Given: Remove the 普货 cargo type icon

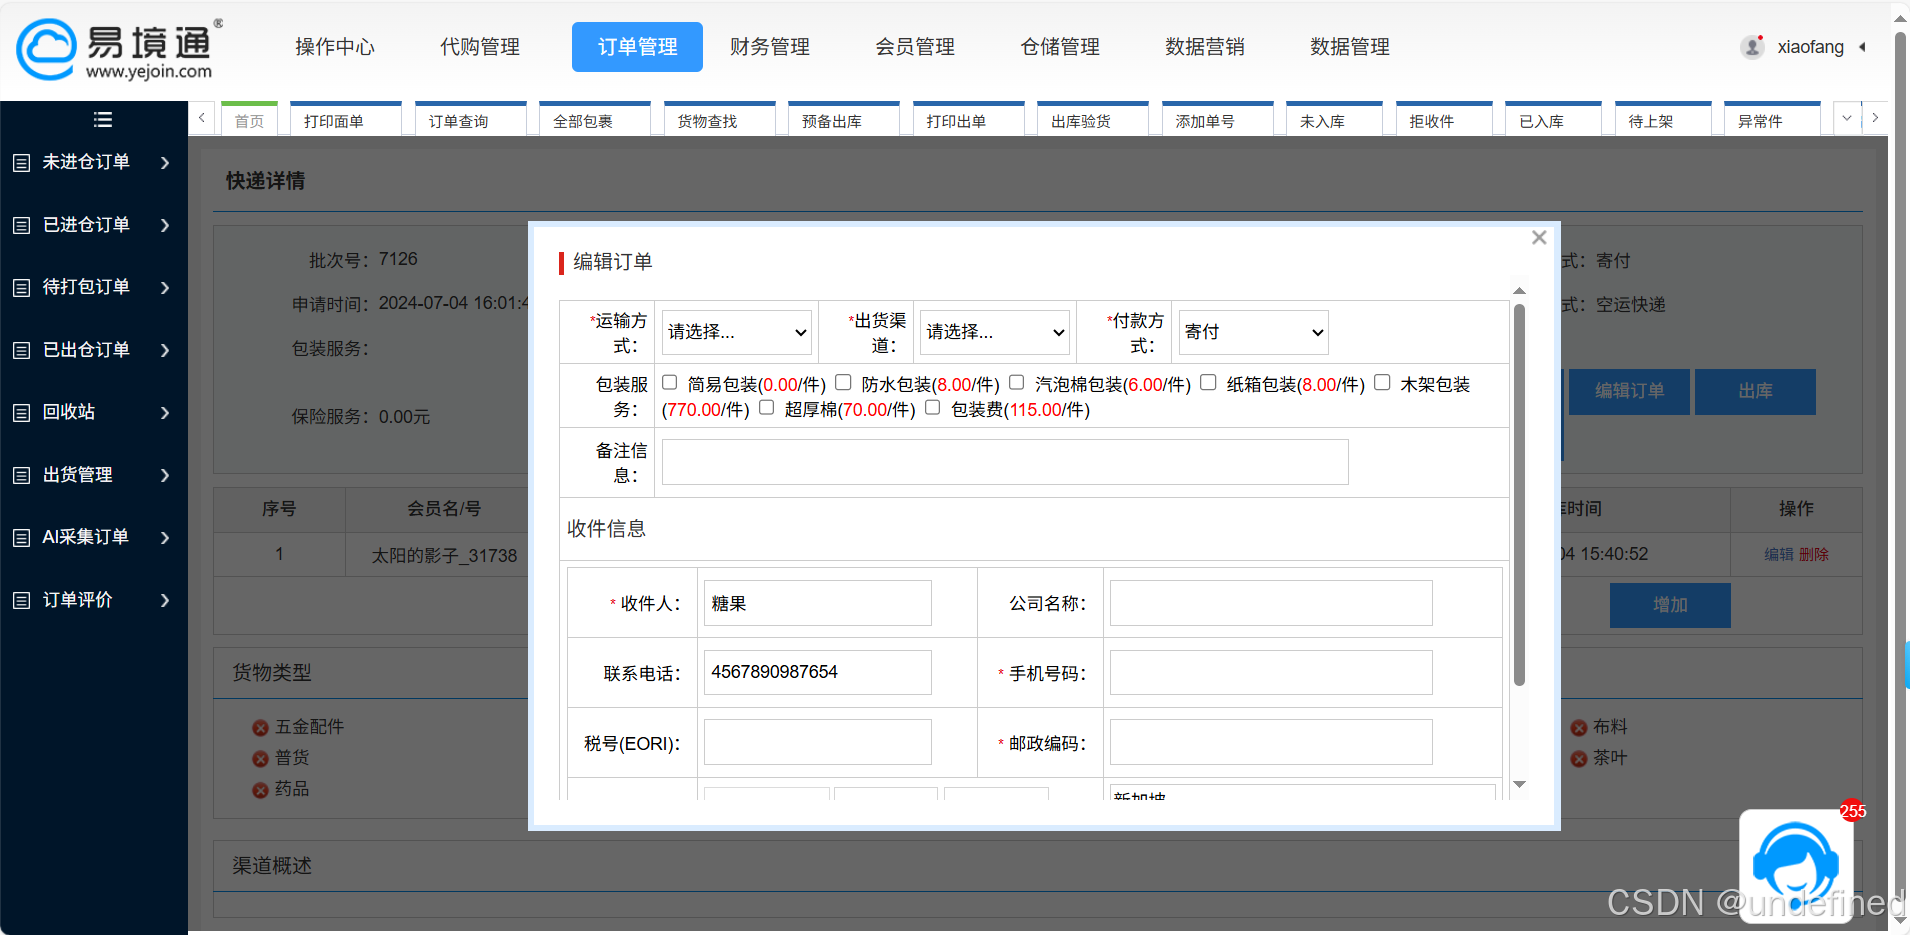Looking at the screenshot, I should [260, 759].
